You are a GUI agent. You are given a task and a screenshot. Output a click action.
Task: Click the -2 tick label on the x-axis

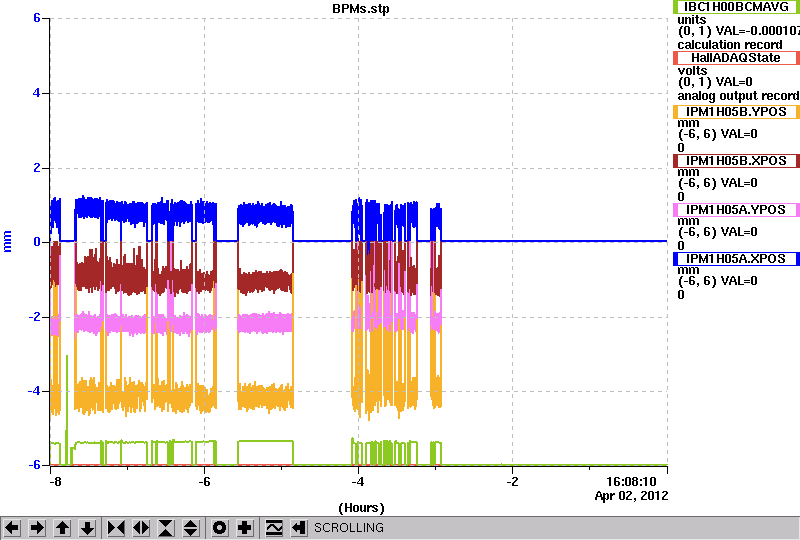(512, 482)
